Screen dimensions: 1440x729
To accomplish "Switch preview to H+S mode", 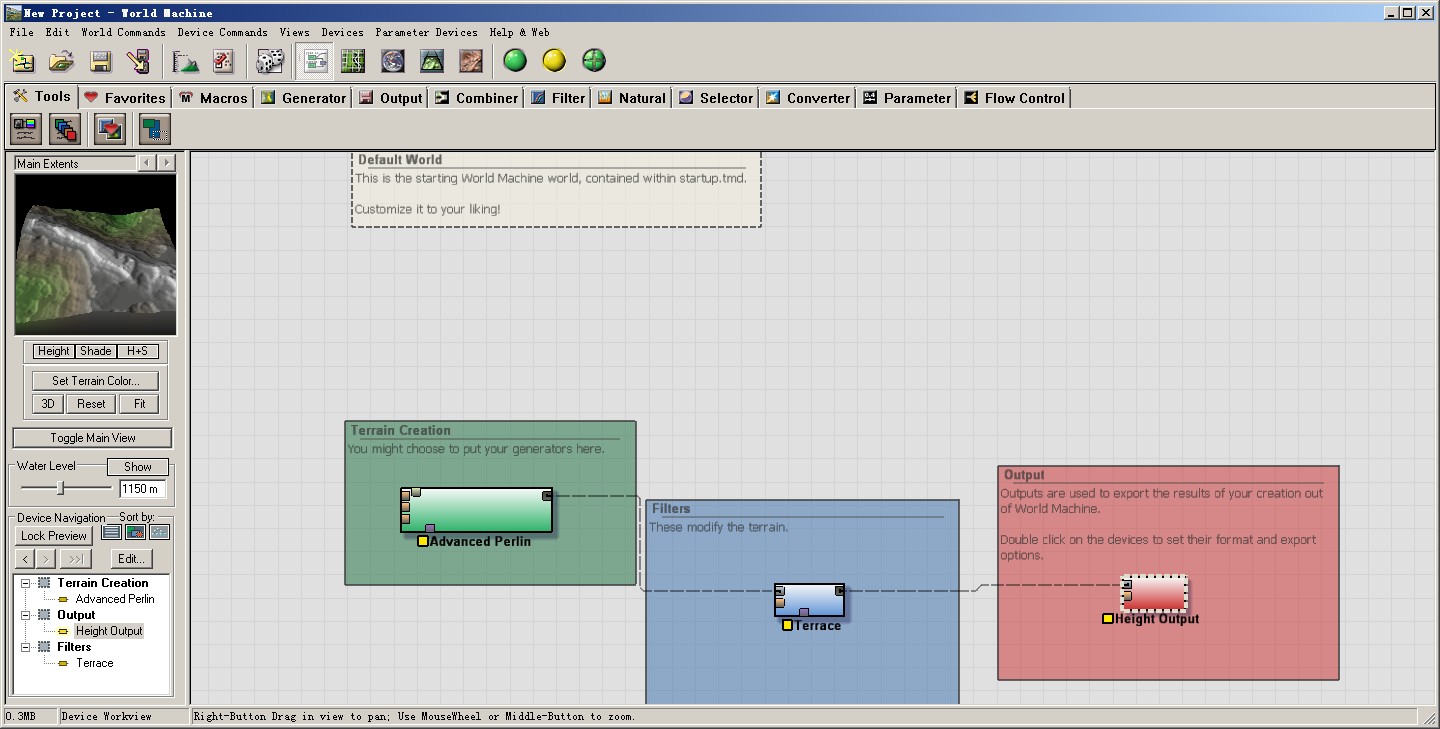I will point(137,351).
